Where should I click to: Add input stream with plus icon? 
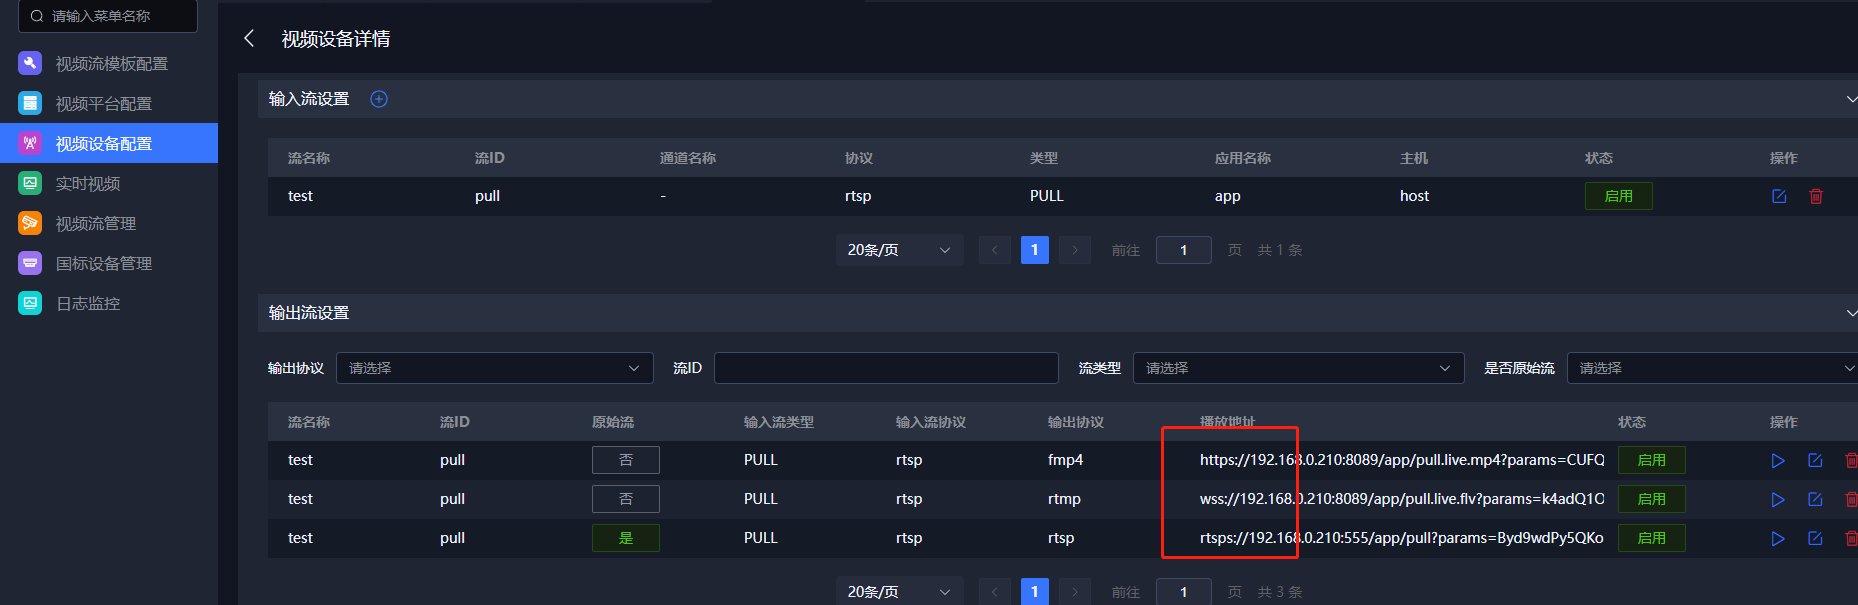[x=379, y=99]
